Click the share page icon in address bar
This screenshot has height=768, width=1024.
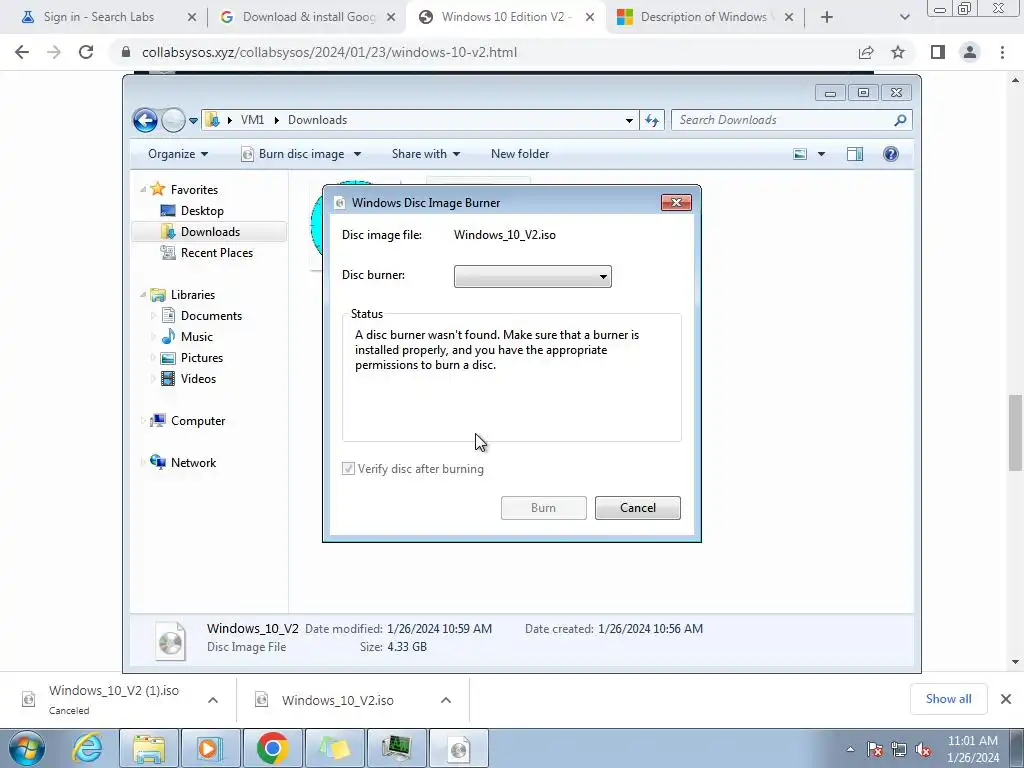tap(866, 52)
